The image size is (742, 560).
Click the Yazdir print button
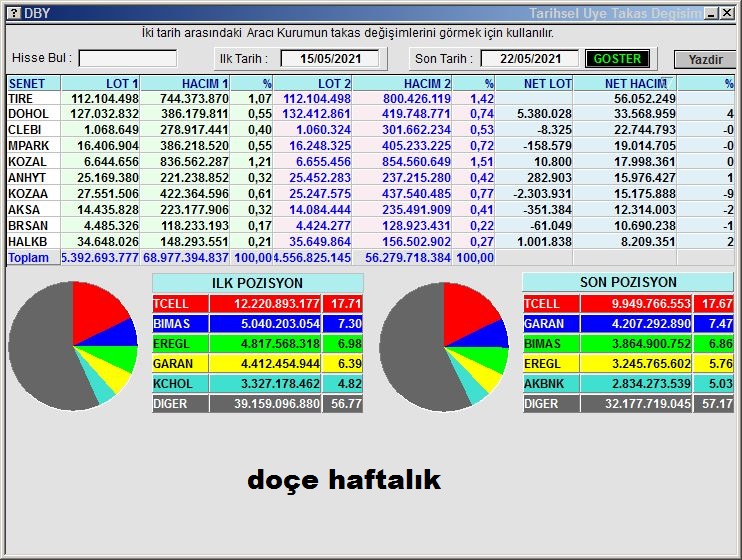point(705,59)
